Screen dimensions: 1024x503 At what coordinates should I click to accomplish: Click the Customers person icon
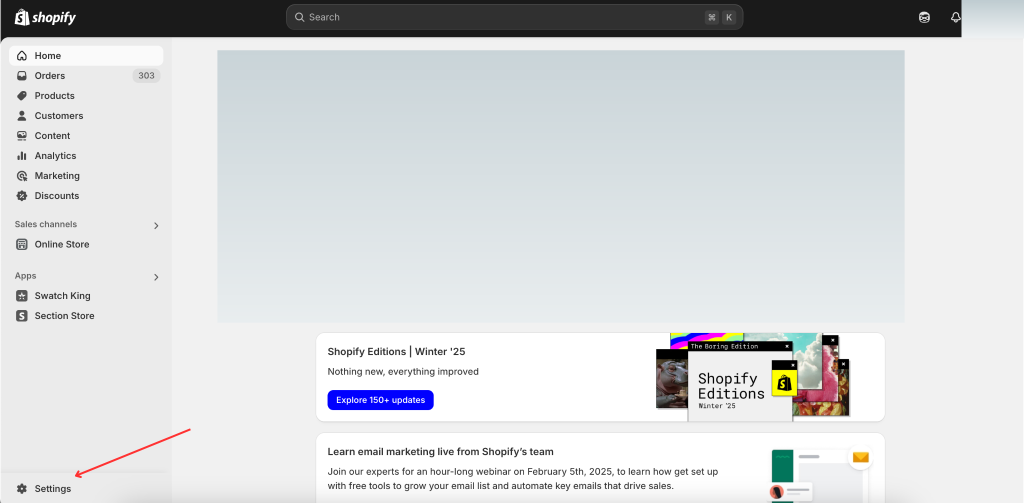pos(22,116)
